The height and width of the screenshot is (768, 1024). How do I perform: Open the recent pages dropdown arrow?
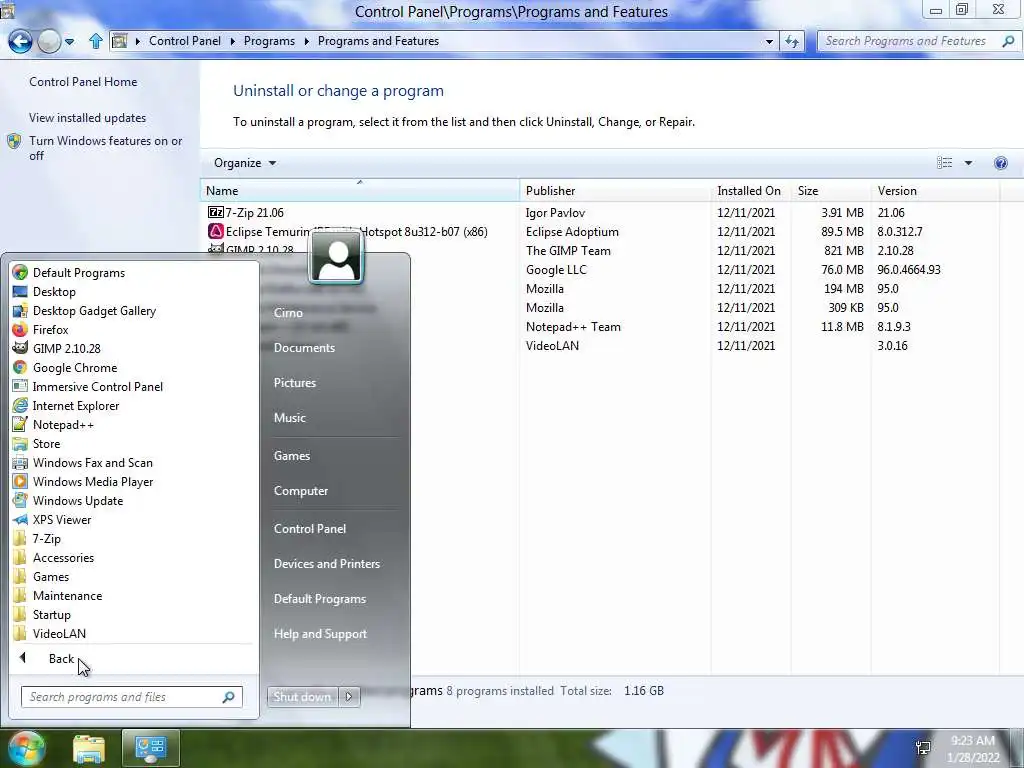tap(69, 42)
